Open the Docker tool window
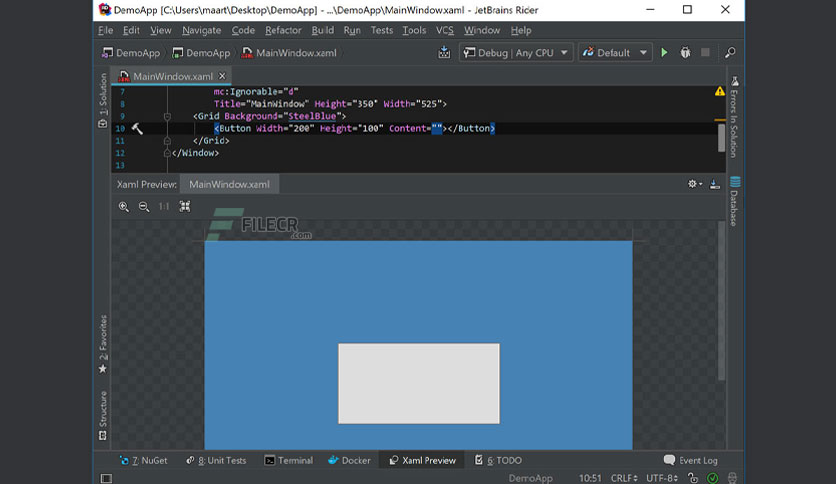The height and width of the screenshot is (484, 836). (349, 461)
